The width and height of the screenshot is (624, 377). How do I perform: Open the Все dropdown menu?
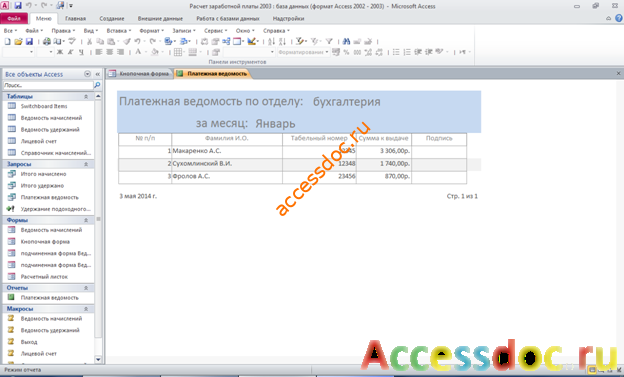[10, 31]
